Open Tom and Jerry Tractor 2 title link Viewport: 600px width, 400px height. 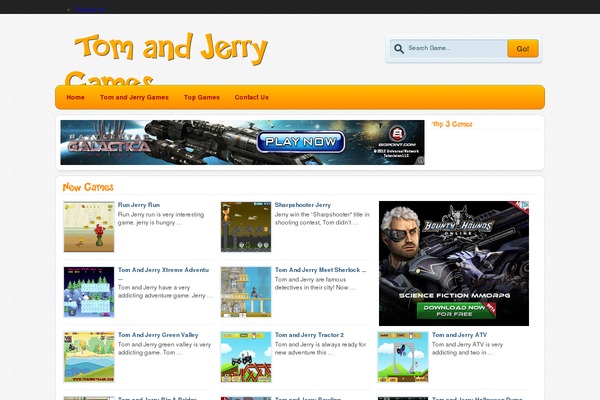point(309,335)
